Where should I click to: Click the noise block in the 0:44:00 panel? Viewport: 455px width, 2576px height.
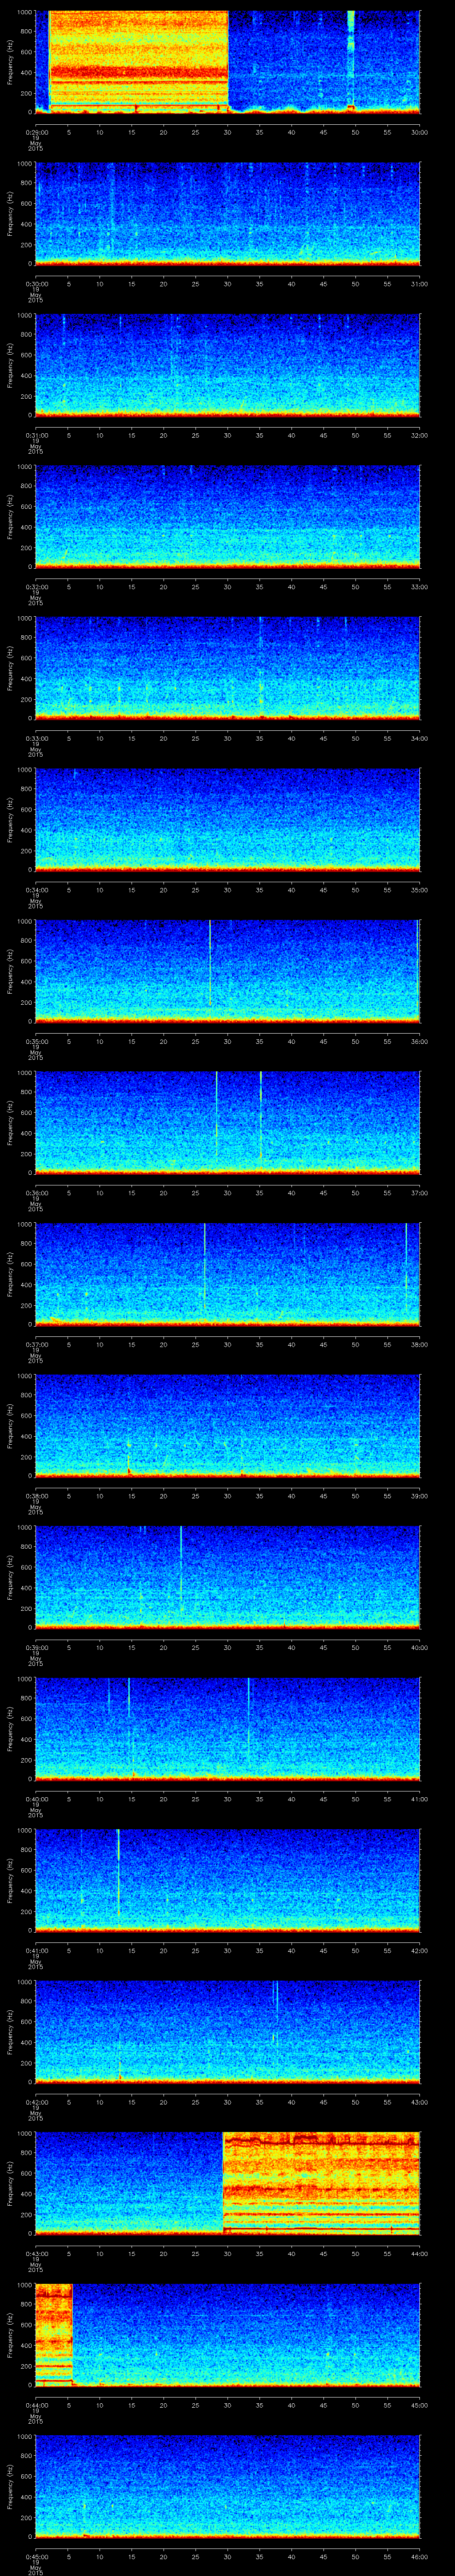click(54, 2334)
